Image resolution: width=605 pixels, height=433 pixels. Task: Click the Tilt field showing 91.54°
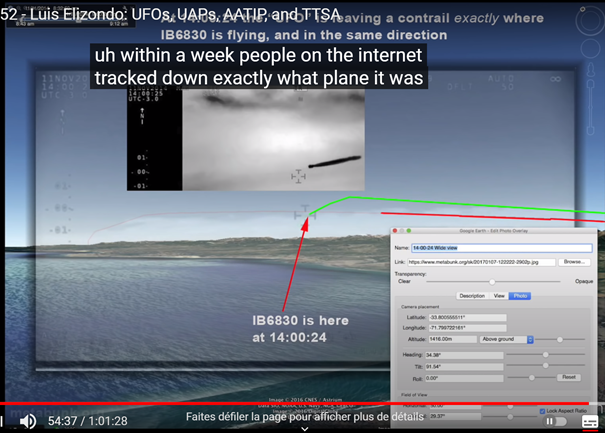point(464,367)
